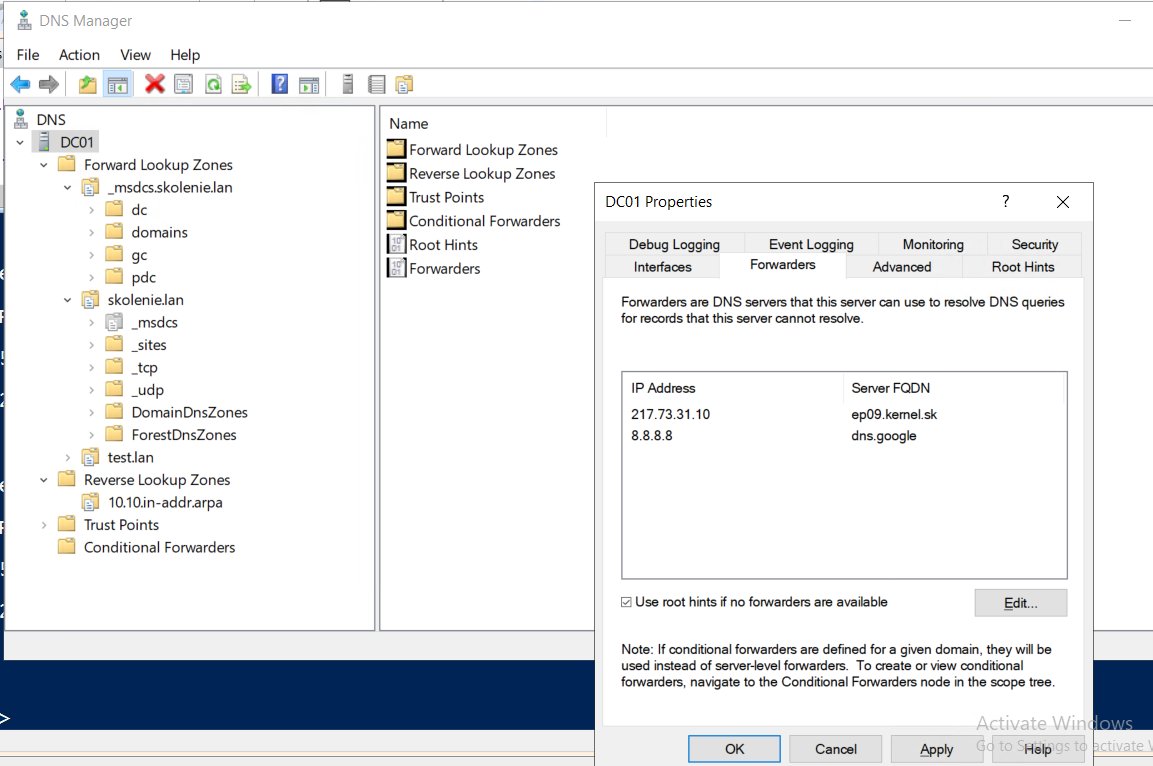Open the Action menu

[x=79, y=55]
